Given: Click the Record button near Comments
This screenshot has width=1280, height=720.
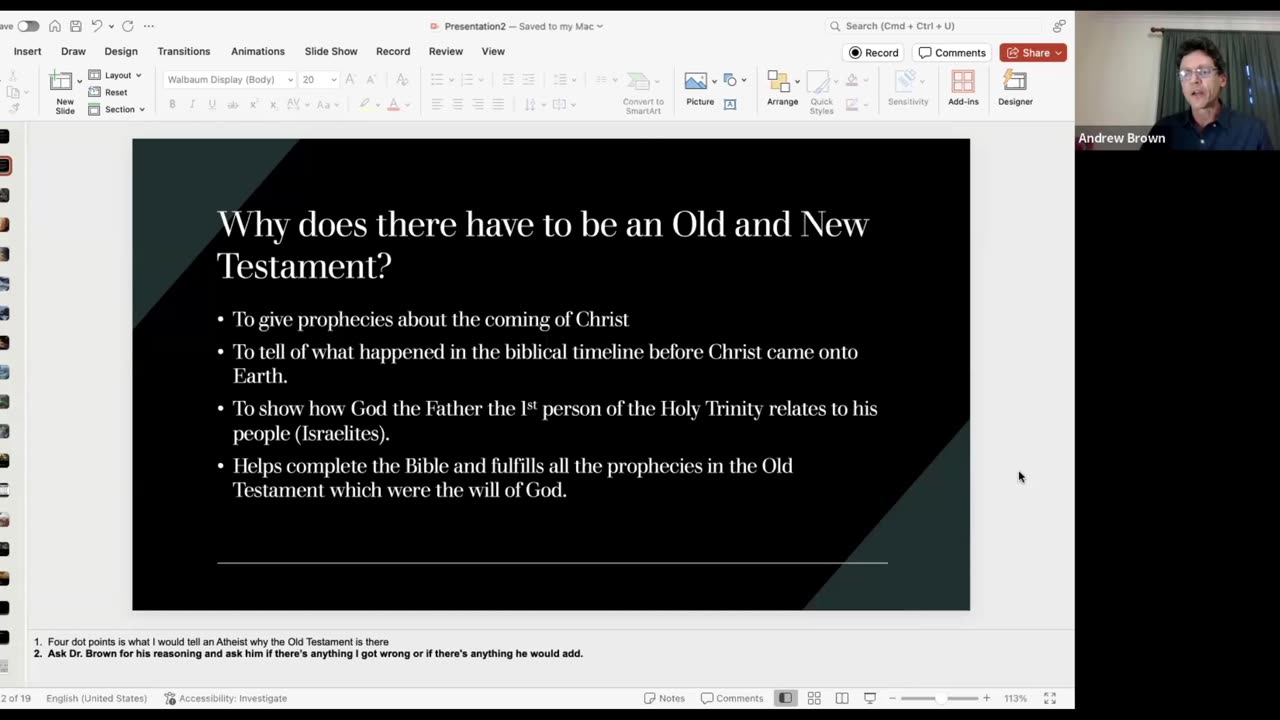Looking at the screenshot, I should [x=875, y=53].
